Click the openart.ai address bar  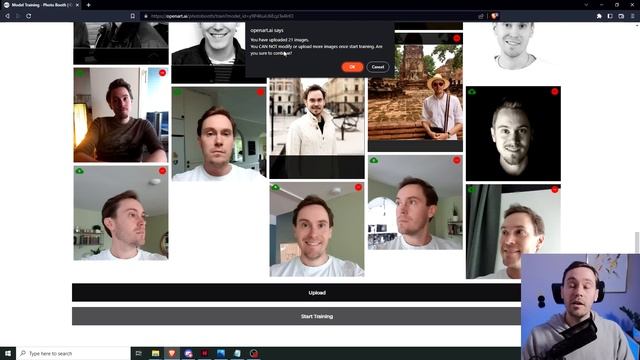(310, 16)
